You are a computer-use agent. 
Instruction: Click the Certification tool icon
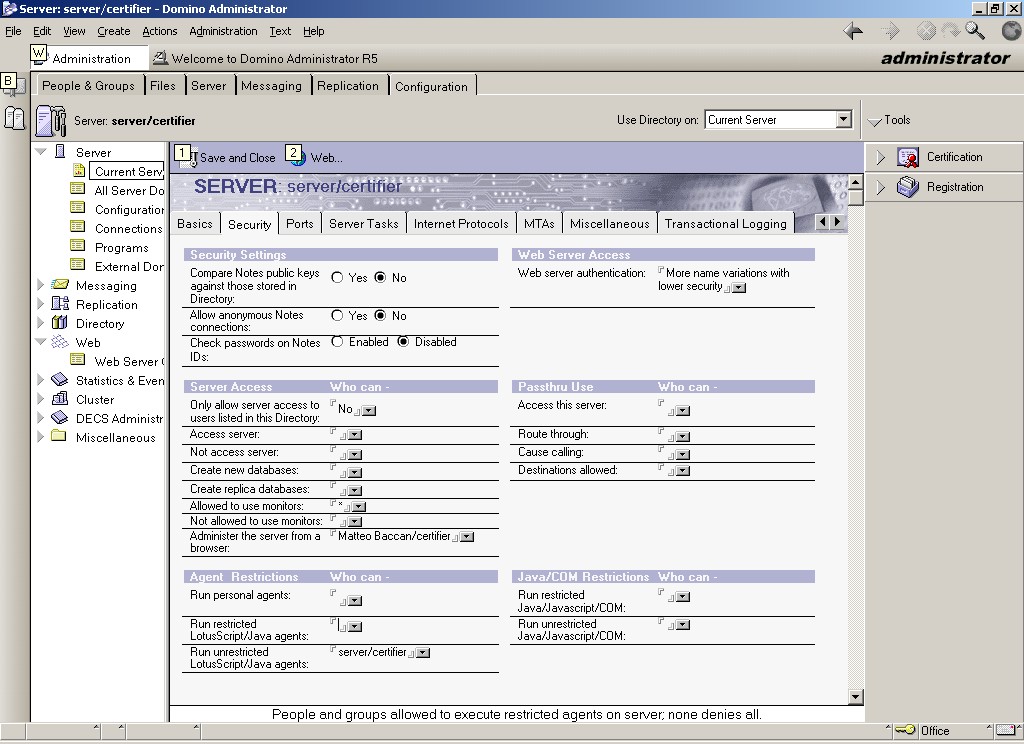pos(908,157)
